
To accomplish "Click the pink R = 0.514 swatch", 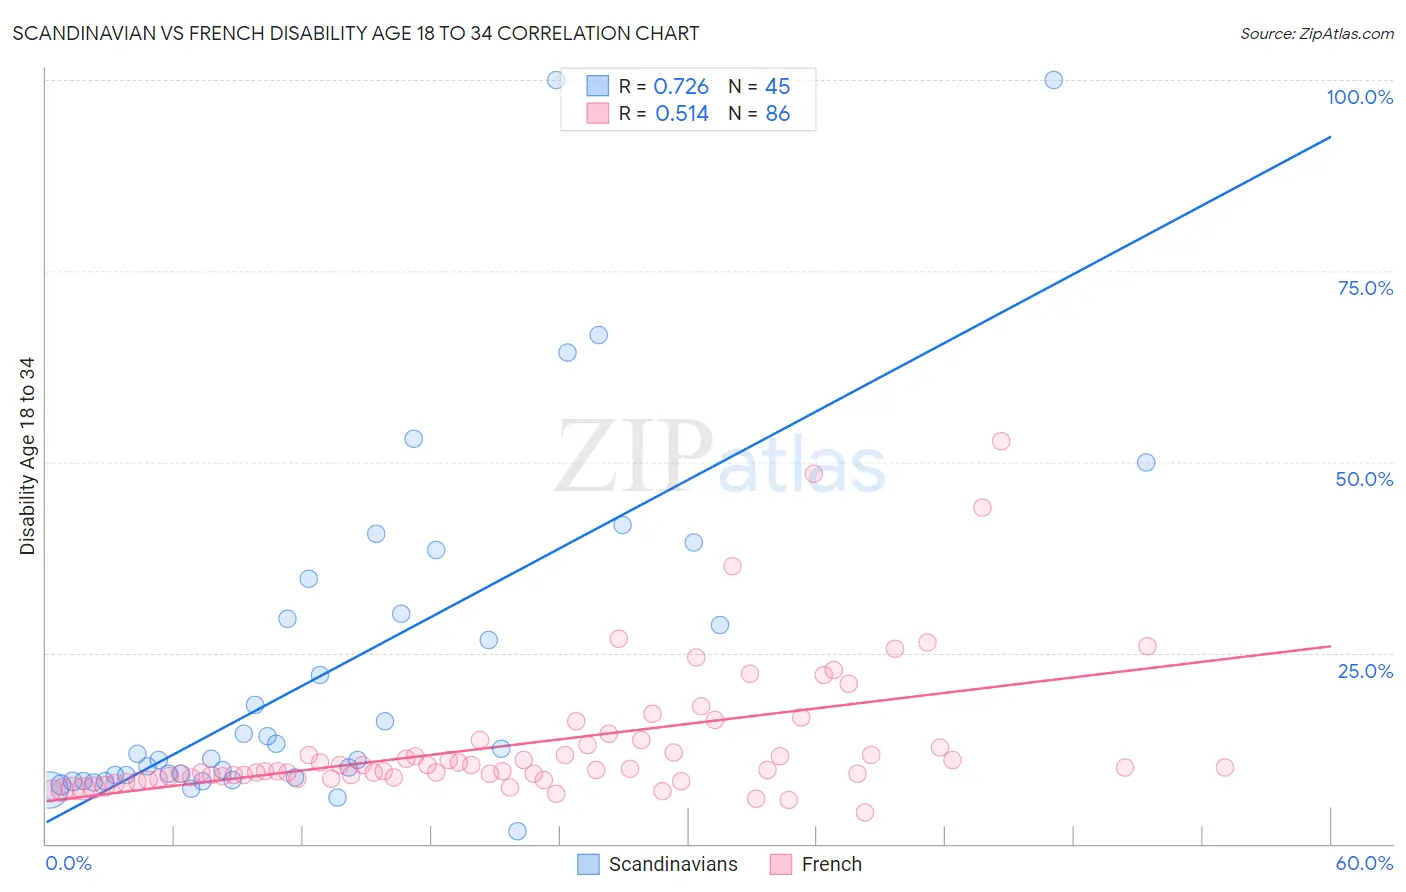I will click(x=597, y=113).
